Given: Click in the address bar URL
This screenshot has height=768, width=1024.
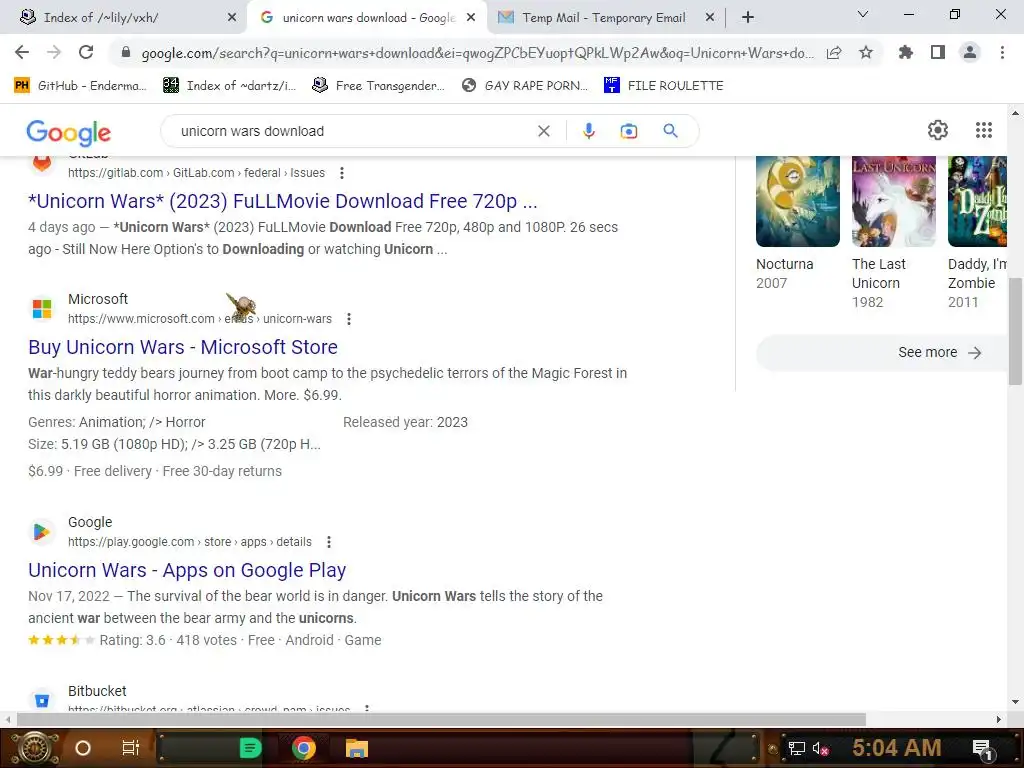Looking at the screenshot, I should click(477, 53).
